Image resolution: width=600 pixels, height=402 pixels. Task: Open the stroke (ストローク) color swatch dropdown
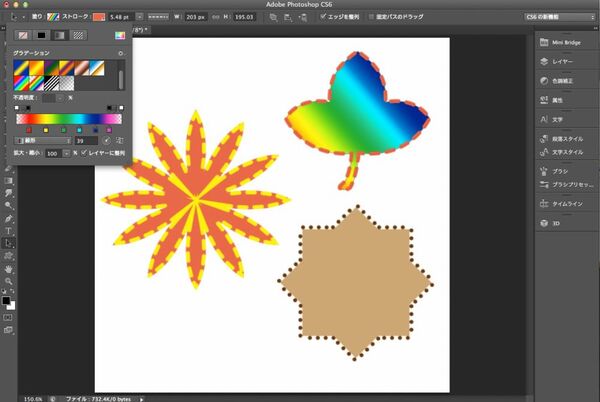99,17
